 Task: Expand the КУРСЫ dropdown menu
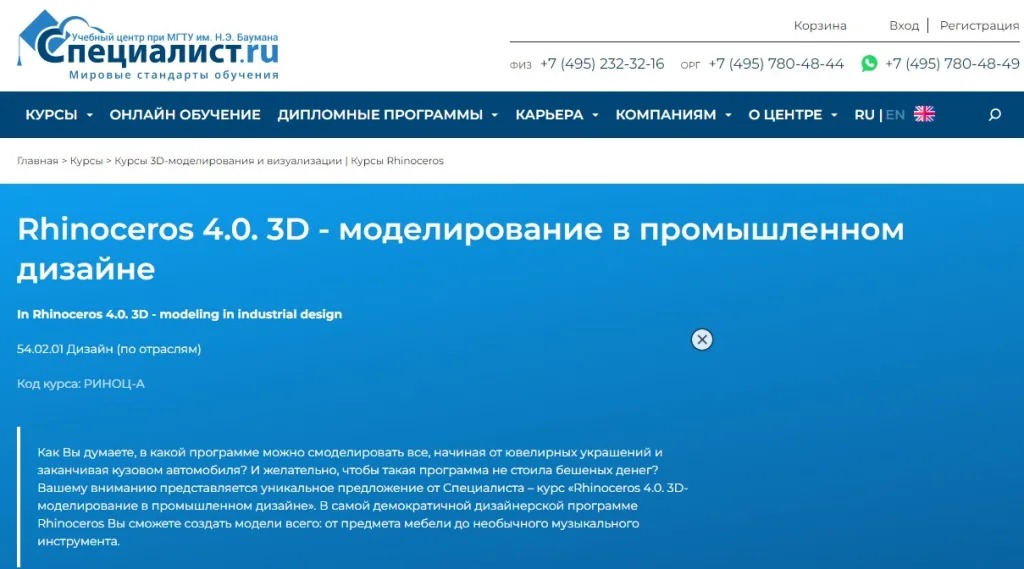pos(59,115)
